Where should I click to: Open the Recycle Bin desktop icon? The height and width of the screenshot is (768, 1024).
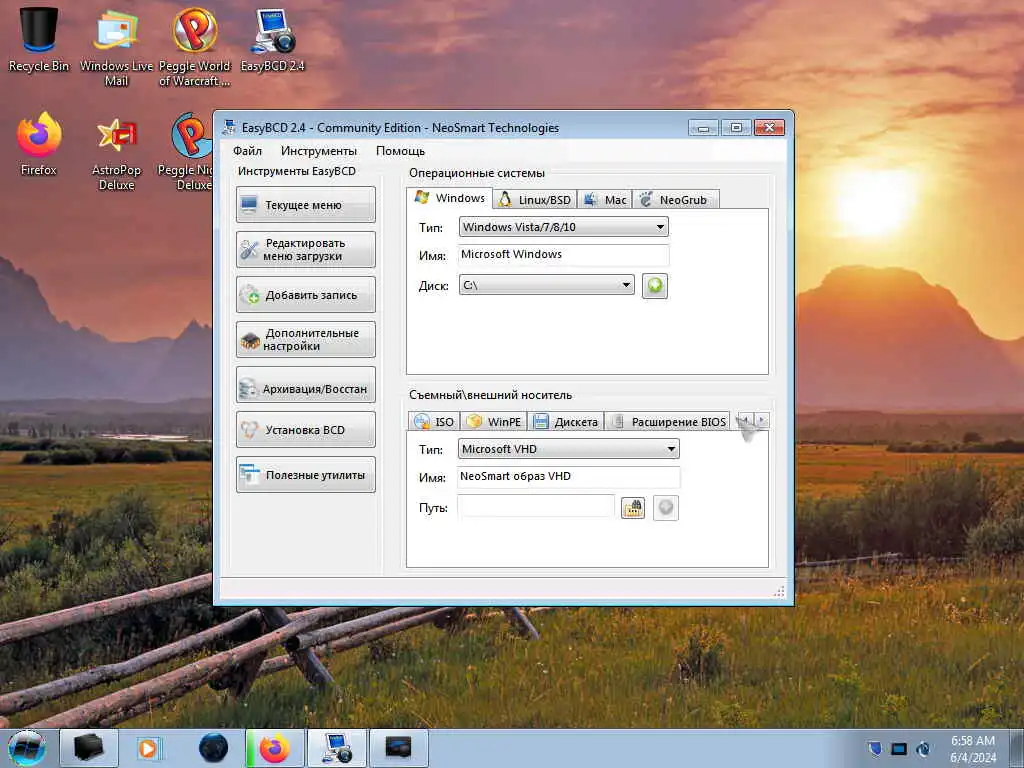pos(39,39)
